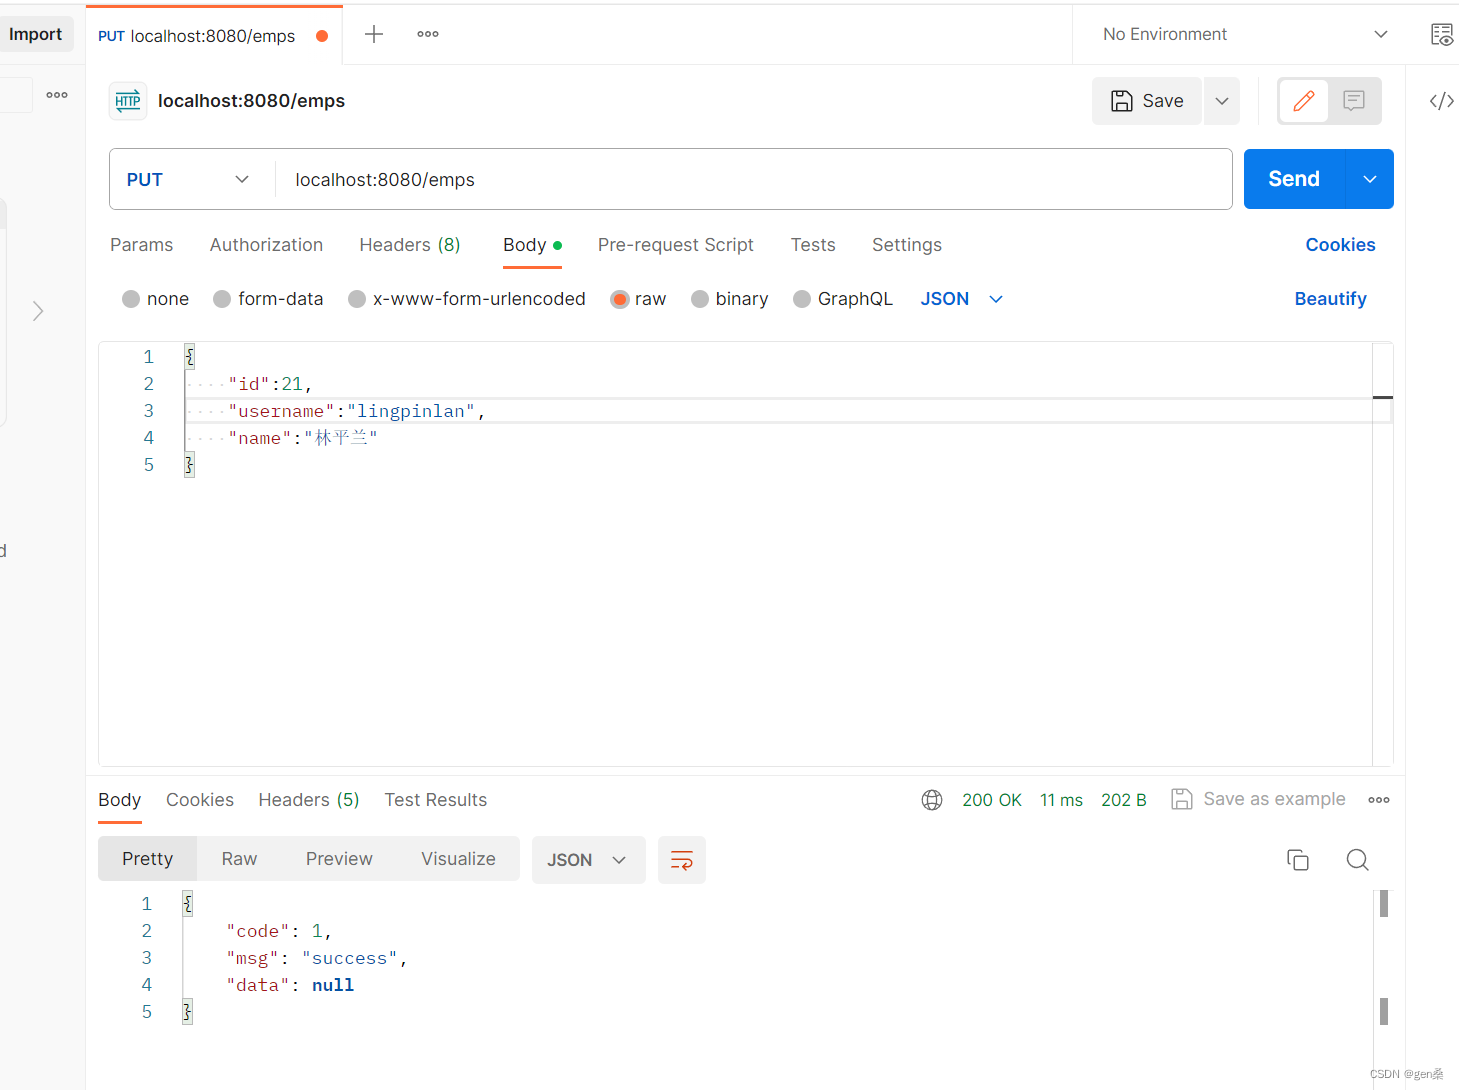Open the Save options dropdown arrow

(1222, 101)
